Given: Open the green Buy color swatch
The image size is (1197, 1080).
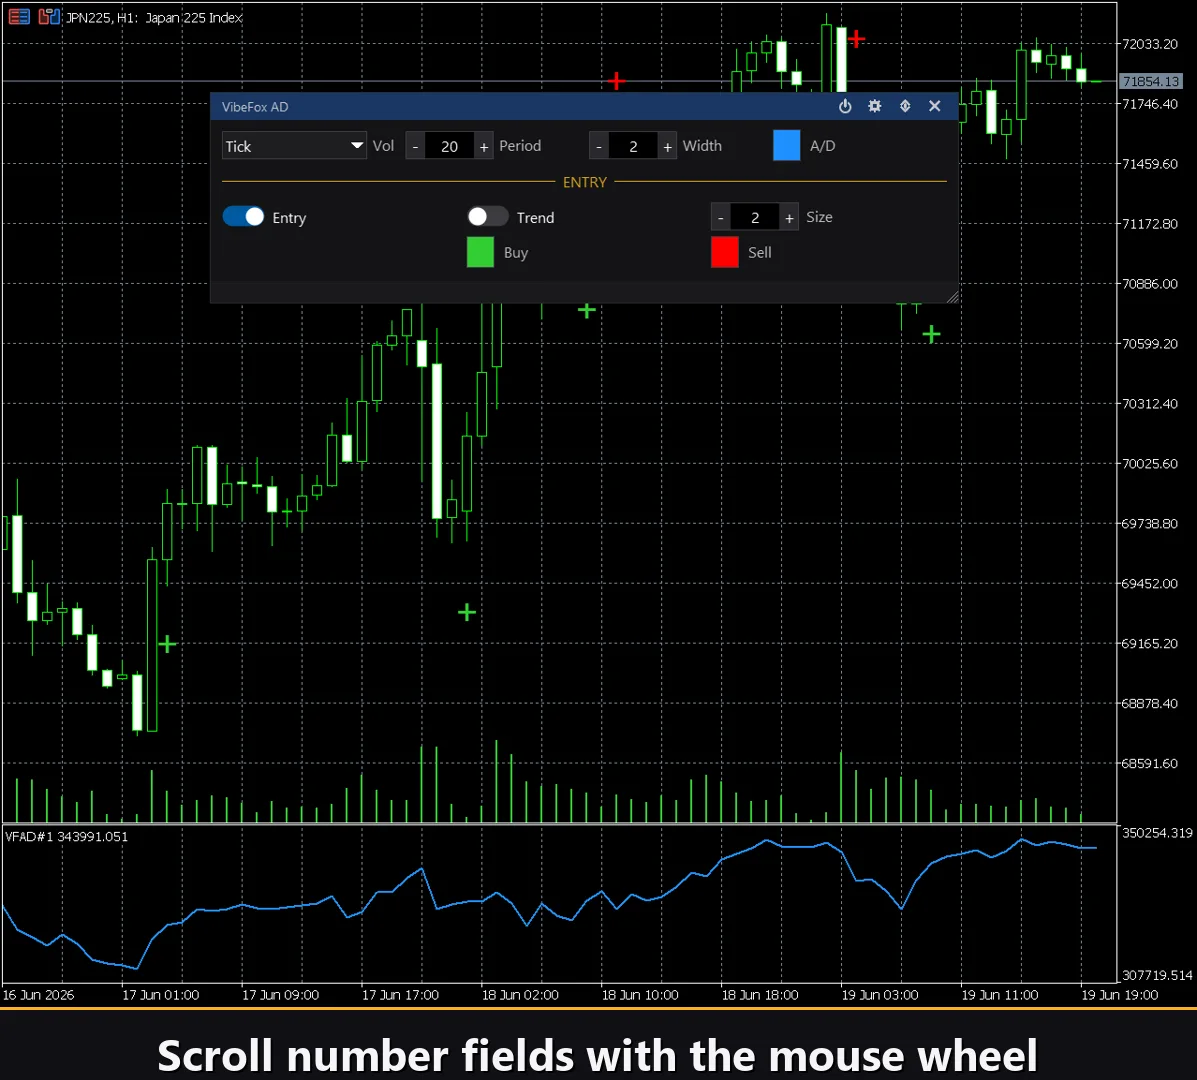Looking at the screenshot, I should 480,253.
